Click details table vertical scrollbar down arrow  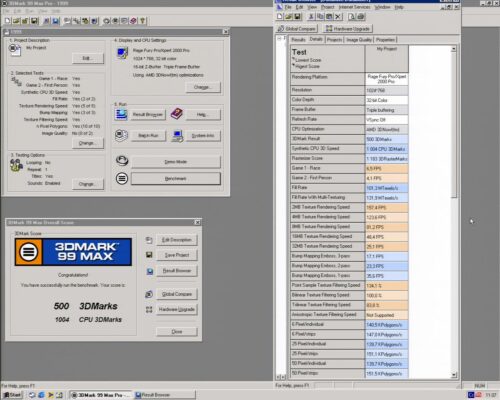tap(454, 375)
